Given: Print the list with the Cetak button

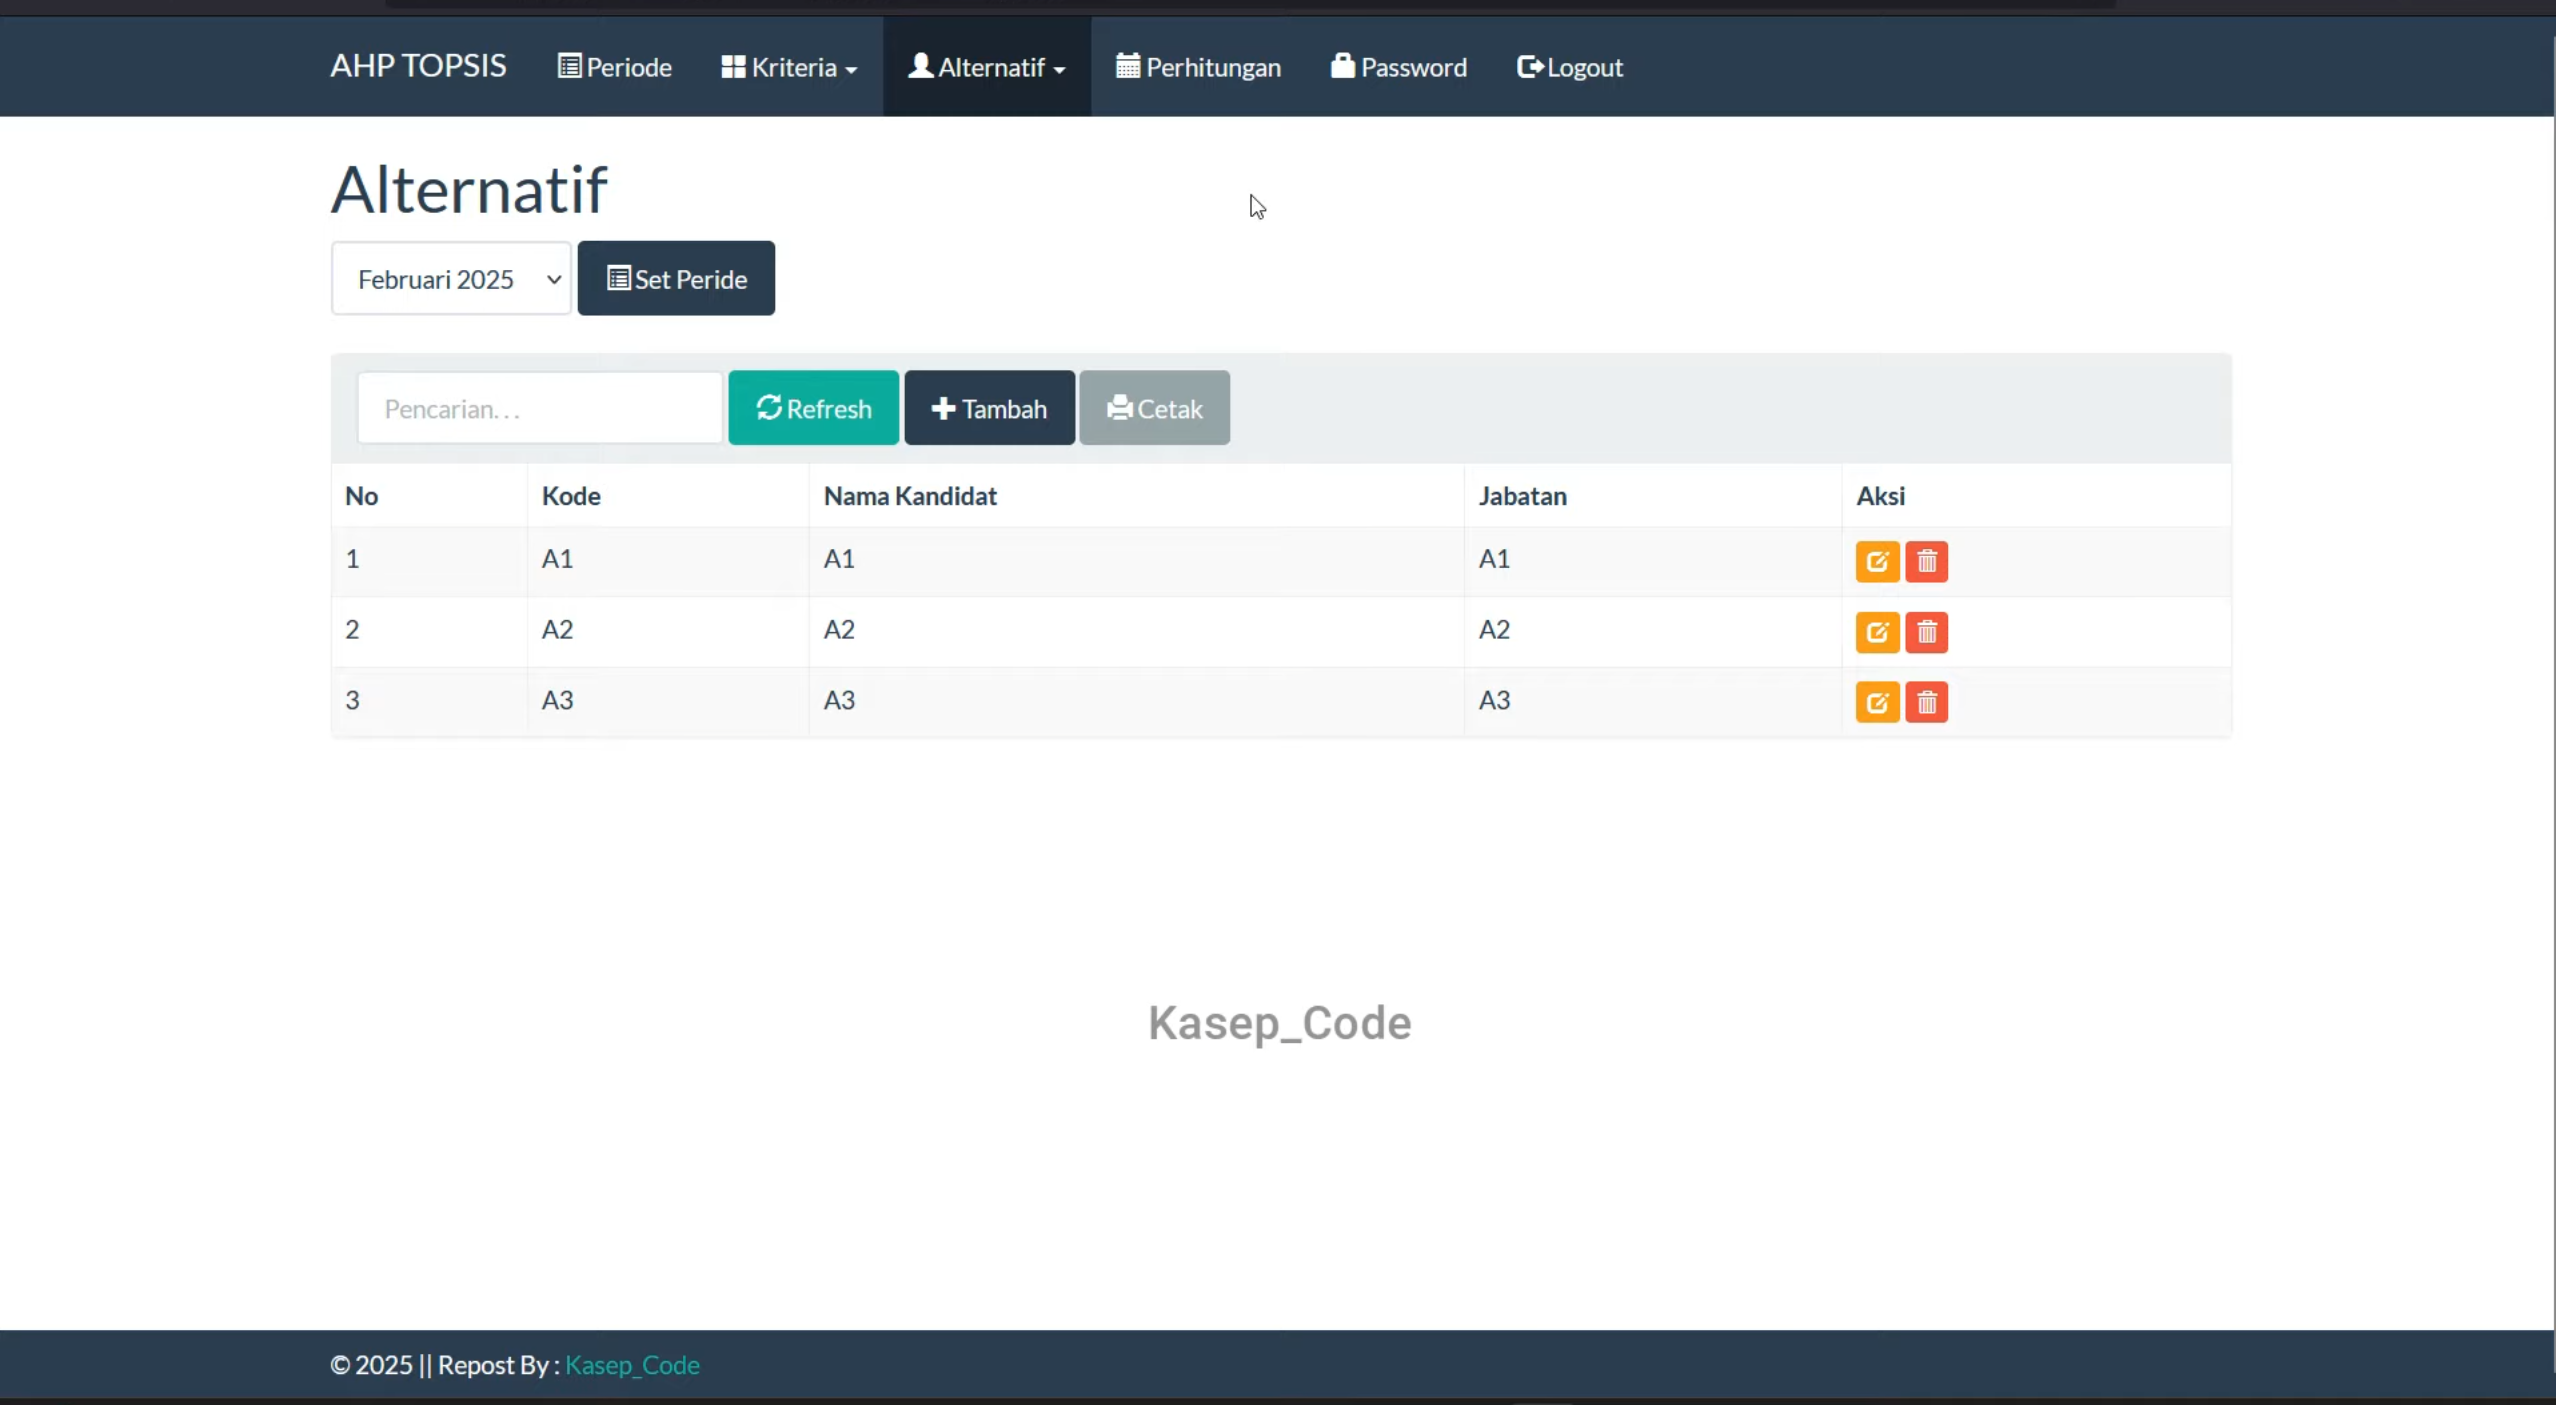Looking at the screenshot, I should click(x=1154, y=408).
